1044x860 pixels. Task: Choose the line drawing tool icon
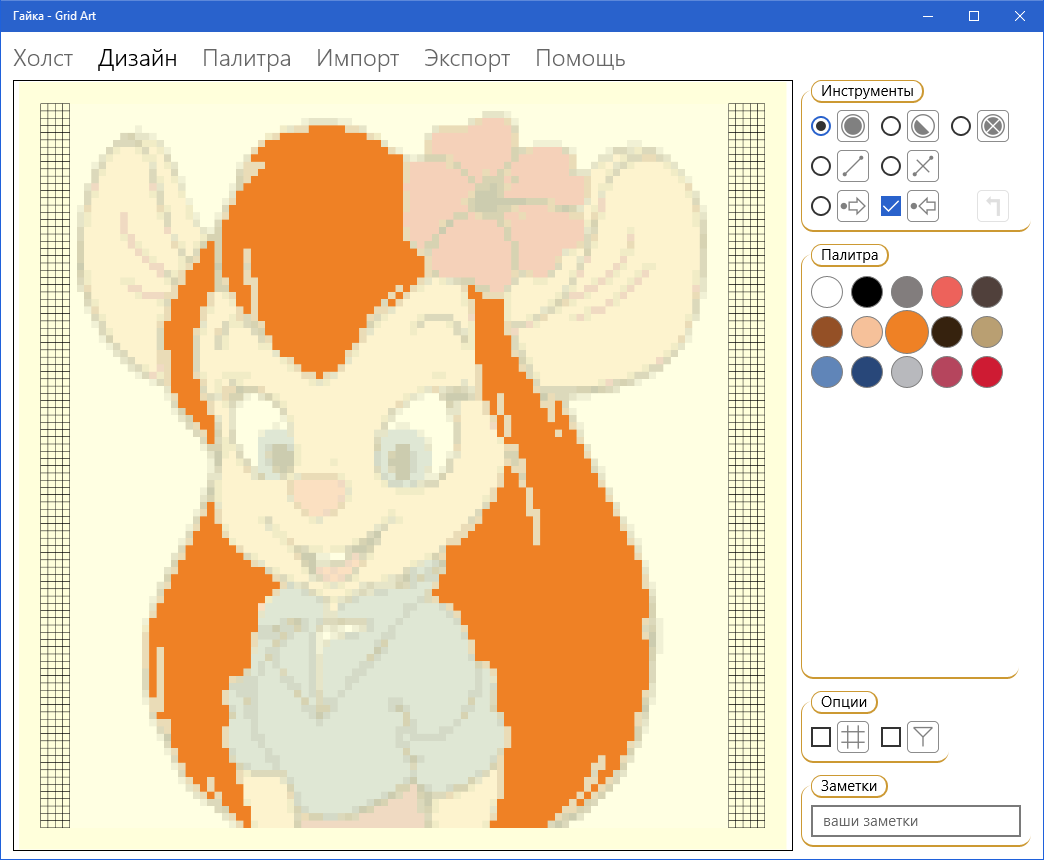point(853,166)
